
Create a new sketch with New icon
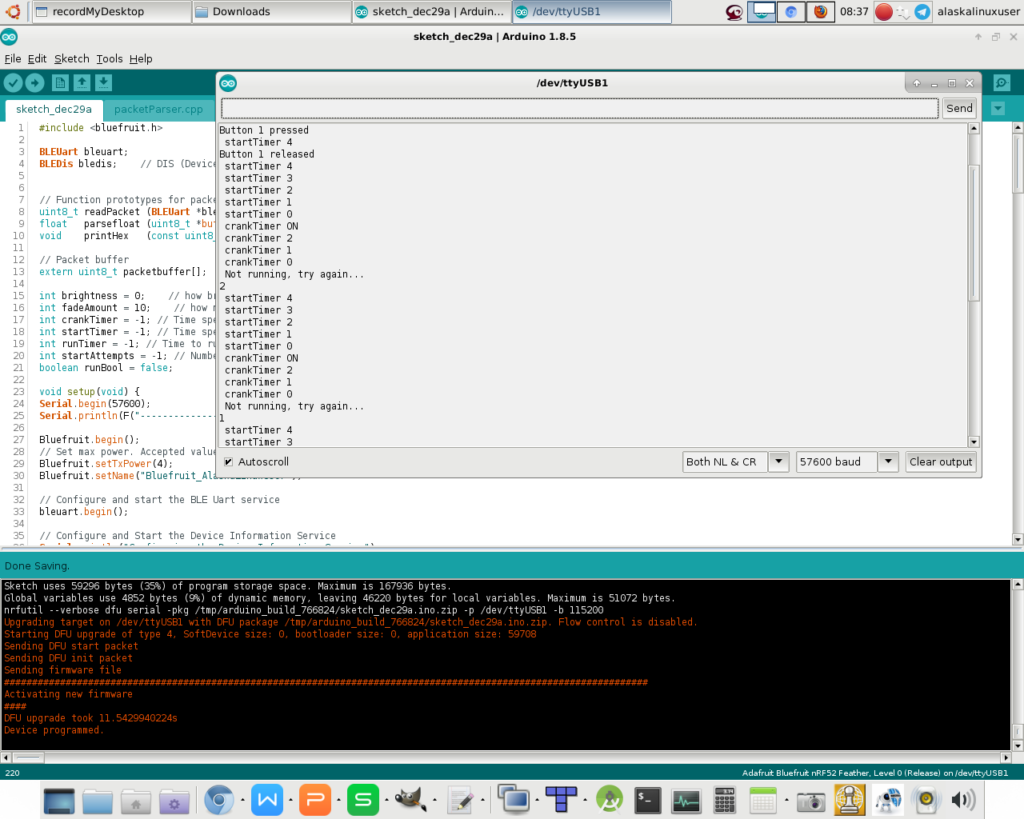[60, 83]
